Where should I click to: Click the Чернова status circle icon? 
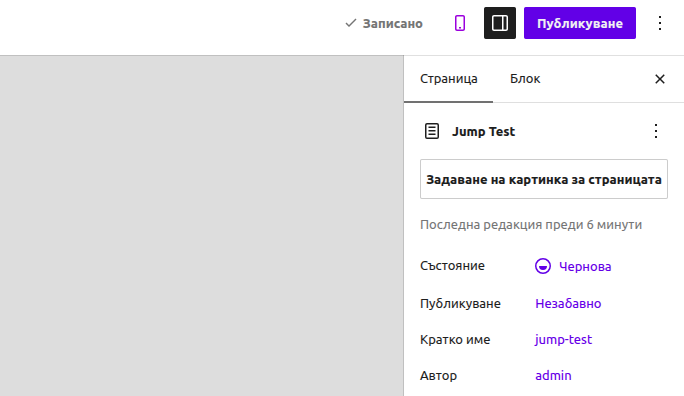click(543, 266)
